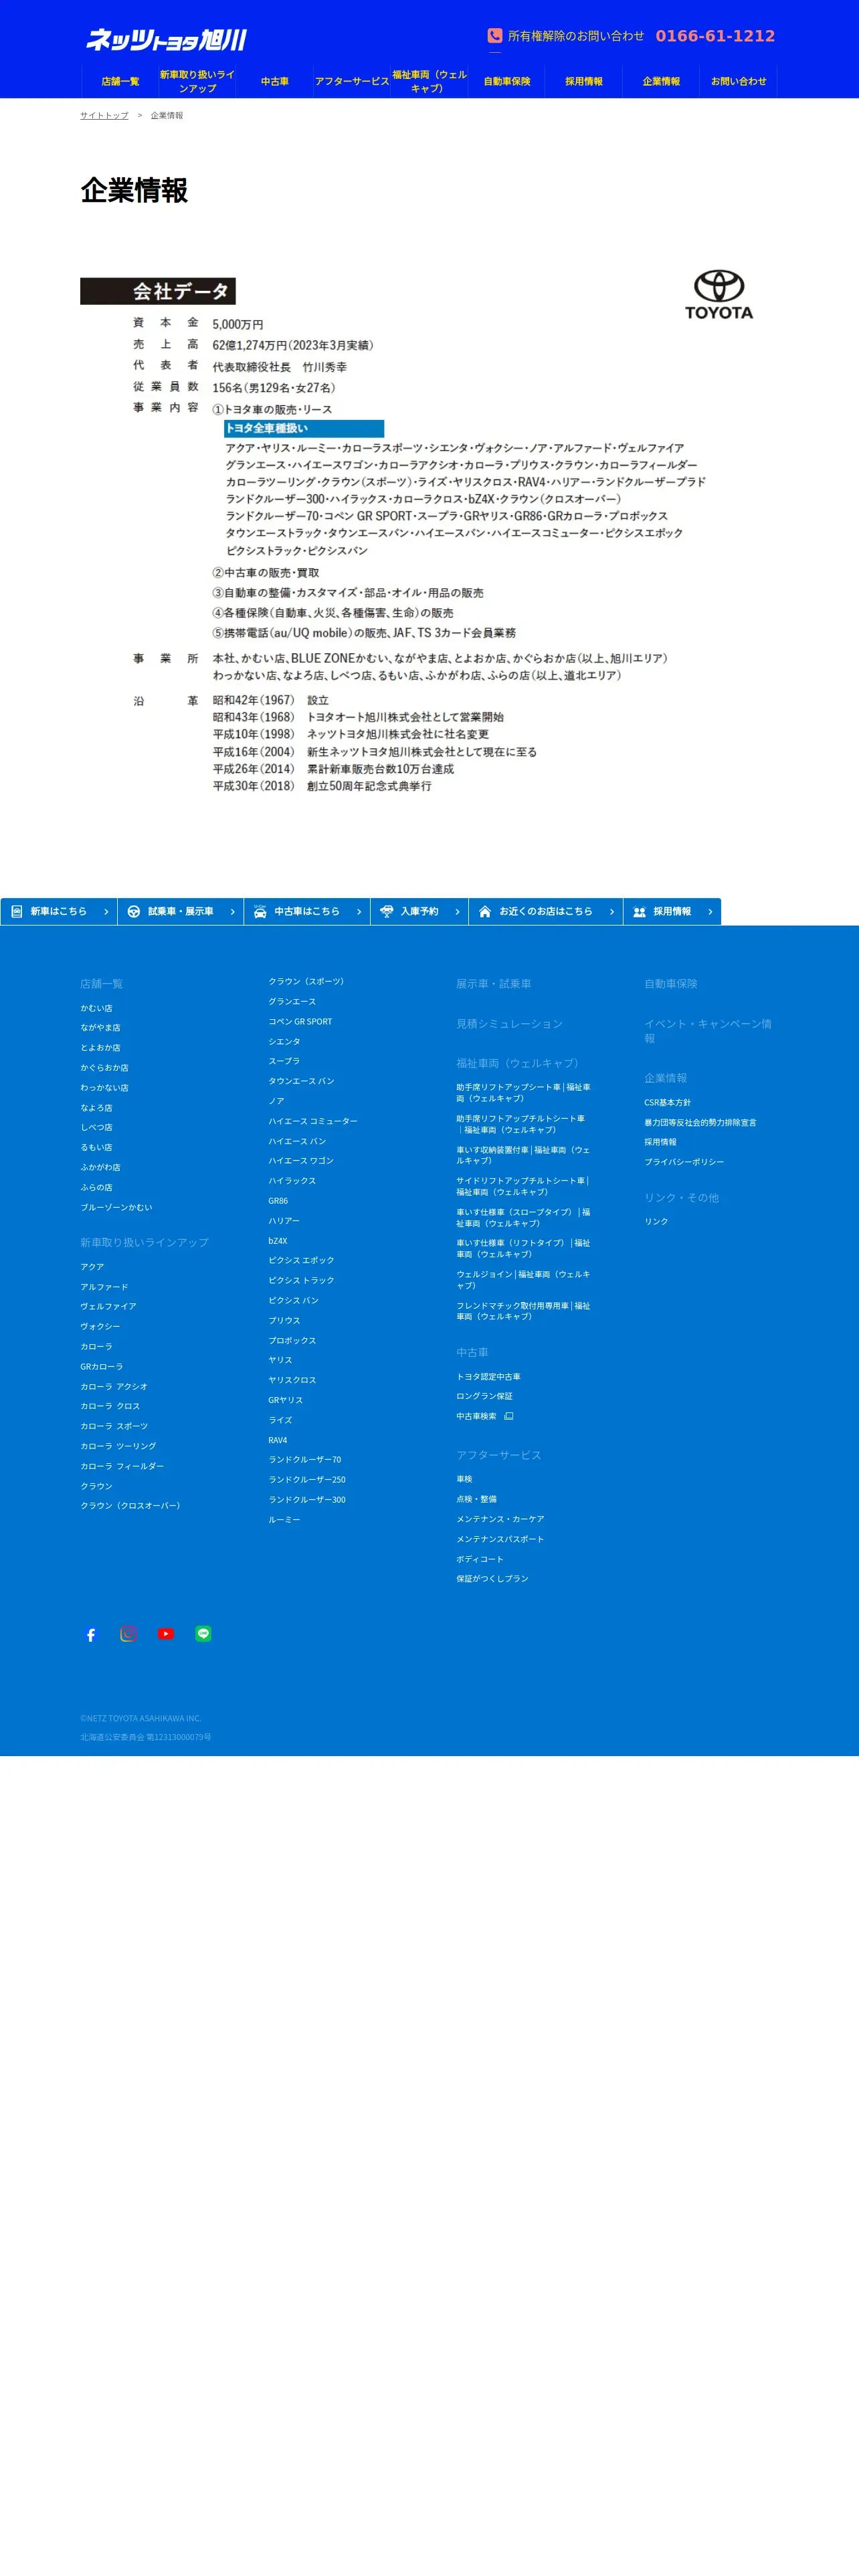Open 福祉車両（ウェルキャブ） in the top navigation
This screenshot has width=859, height=2576.
click(x=429, y=81)
